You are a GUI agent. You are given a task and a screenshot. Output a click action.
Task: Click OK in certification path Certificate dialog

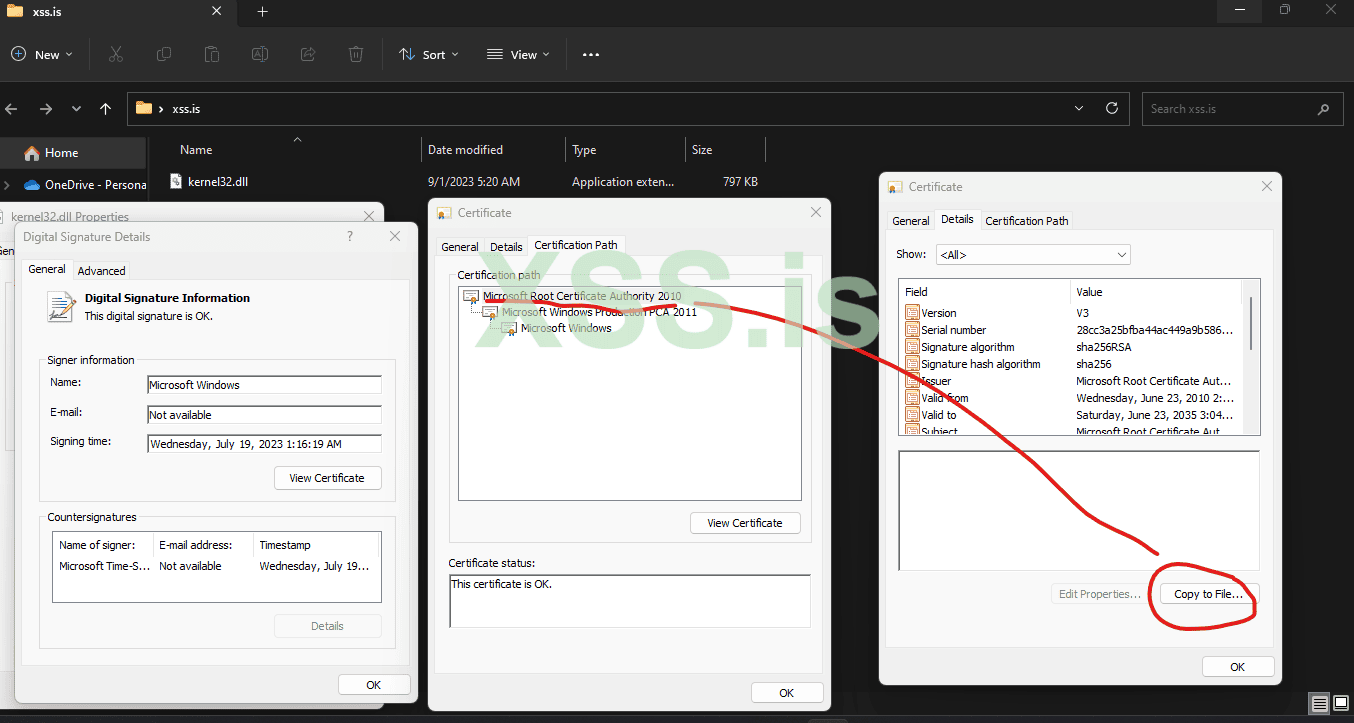(787, 693)
